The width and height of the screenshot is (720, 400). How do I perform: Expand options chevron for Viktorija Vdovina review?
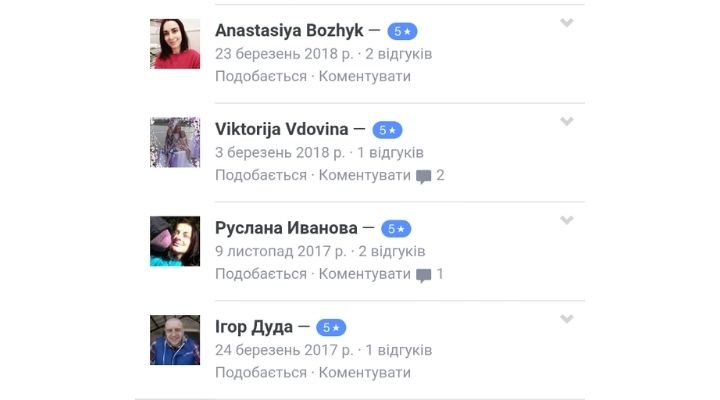tap(567, 121)
